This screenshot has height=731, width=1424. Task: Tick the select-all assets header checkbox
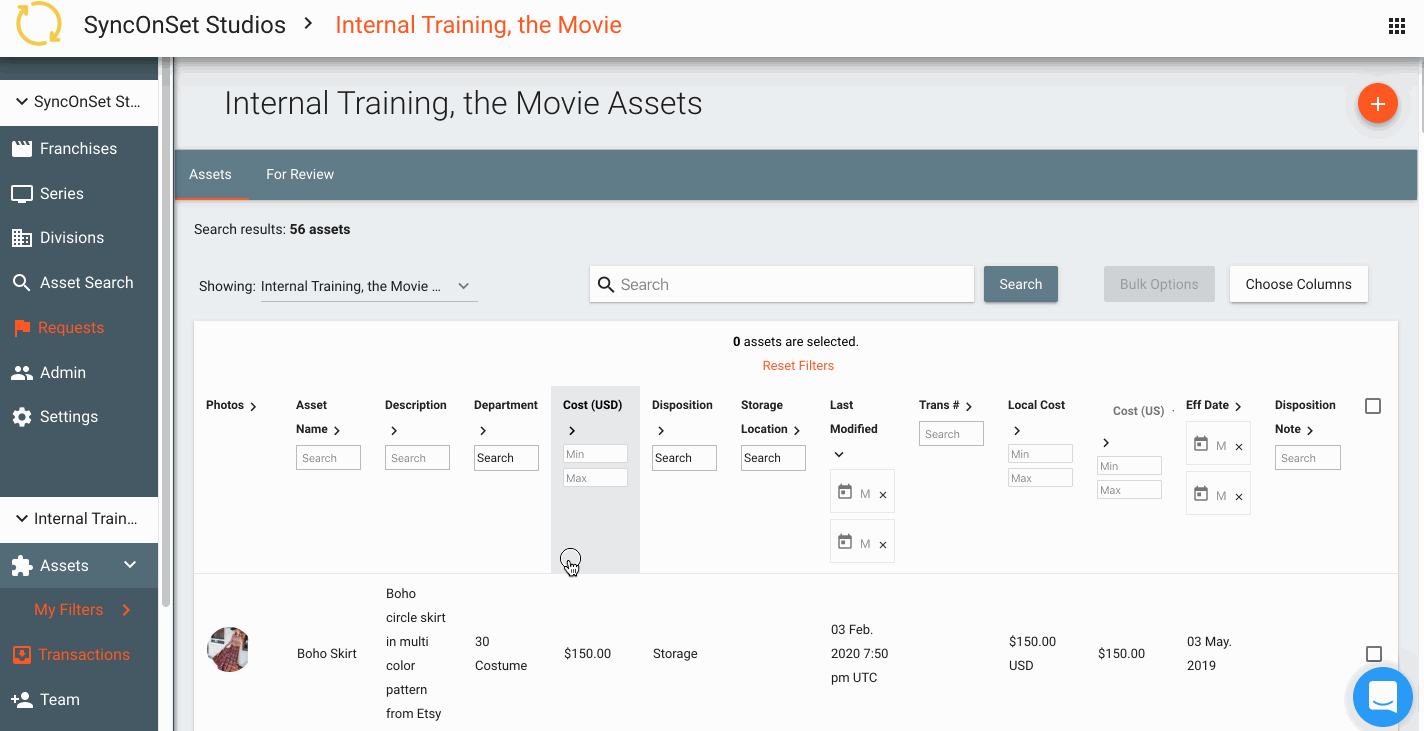pos(1373,406)
